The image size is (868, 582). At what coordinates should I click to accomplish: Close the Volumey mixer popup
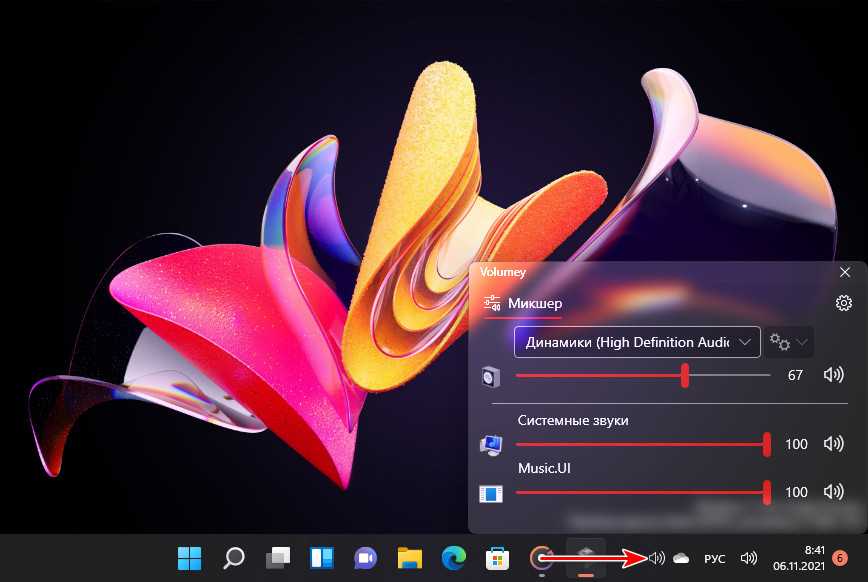(x=845, y=272)
